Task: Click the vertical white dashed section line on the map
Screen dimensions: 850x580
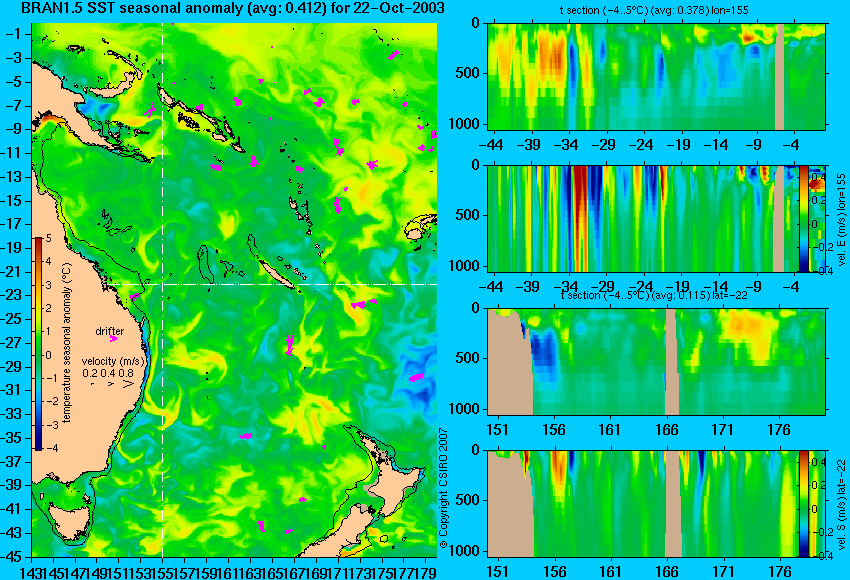Action: pyautogui.click(x=163, y=290)
